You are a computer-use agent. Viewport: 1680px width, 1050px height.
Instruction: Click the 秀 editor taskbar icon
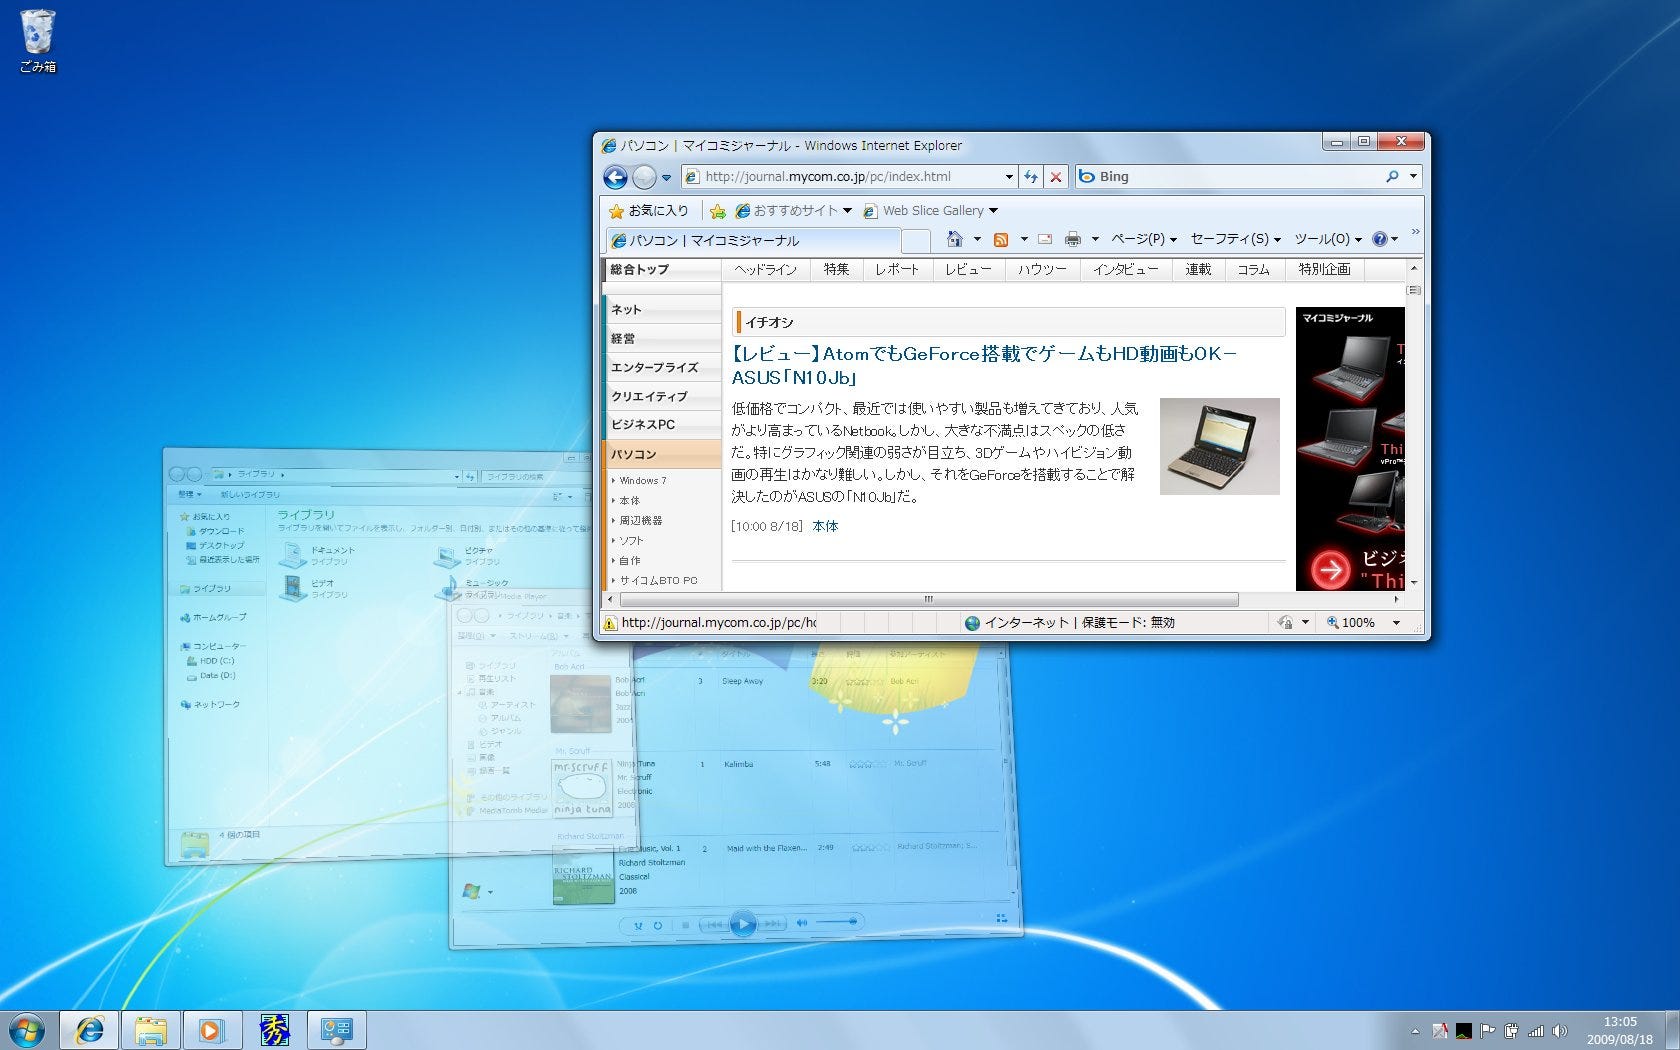(274, 1030)
